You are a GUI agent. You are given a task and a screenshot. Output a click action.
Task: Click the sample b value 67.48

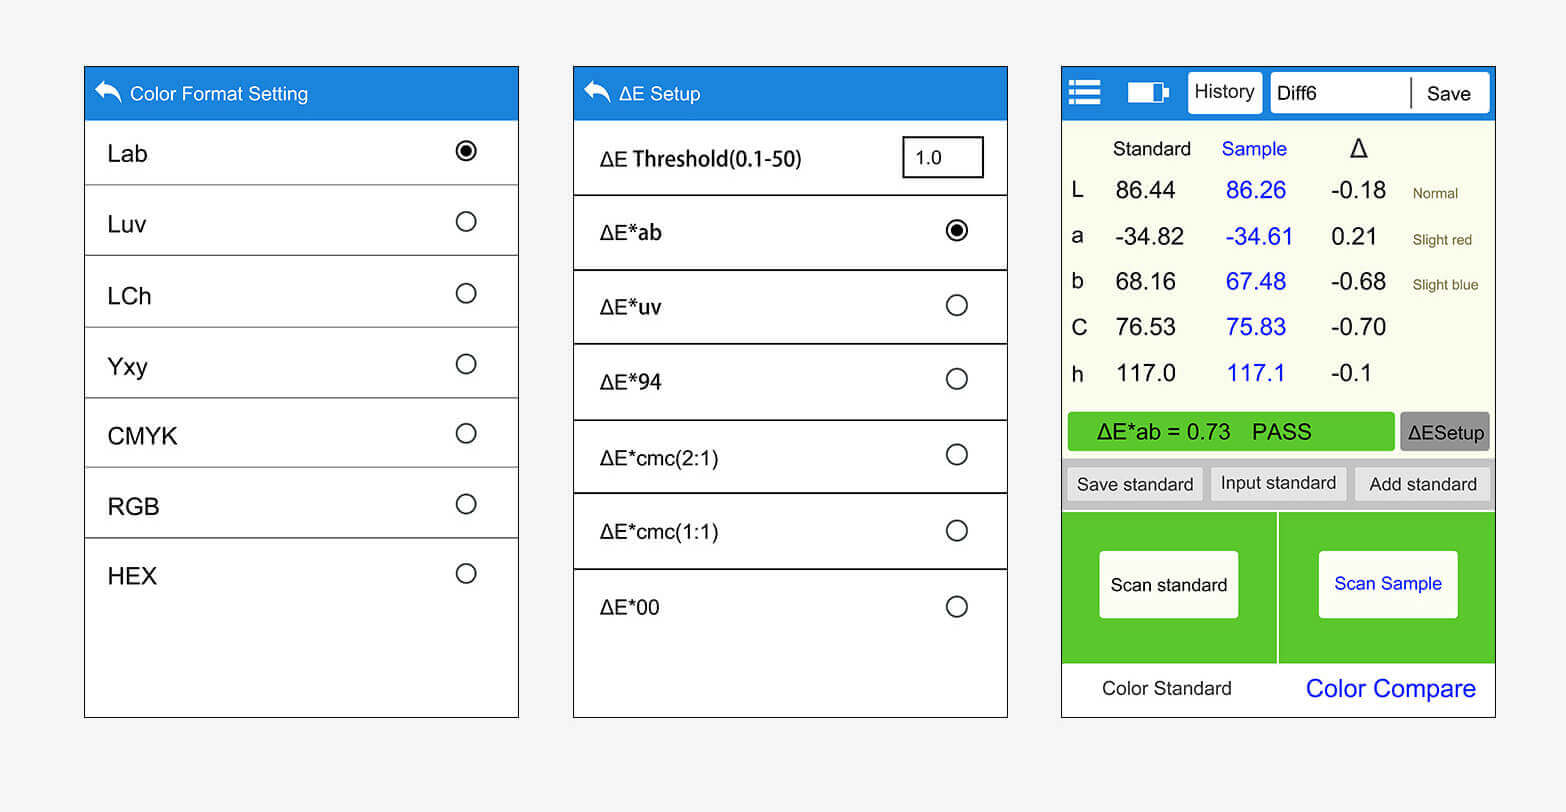[1256, 281]
